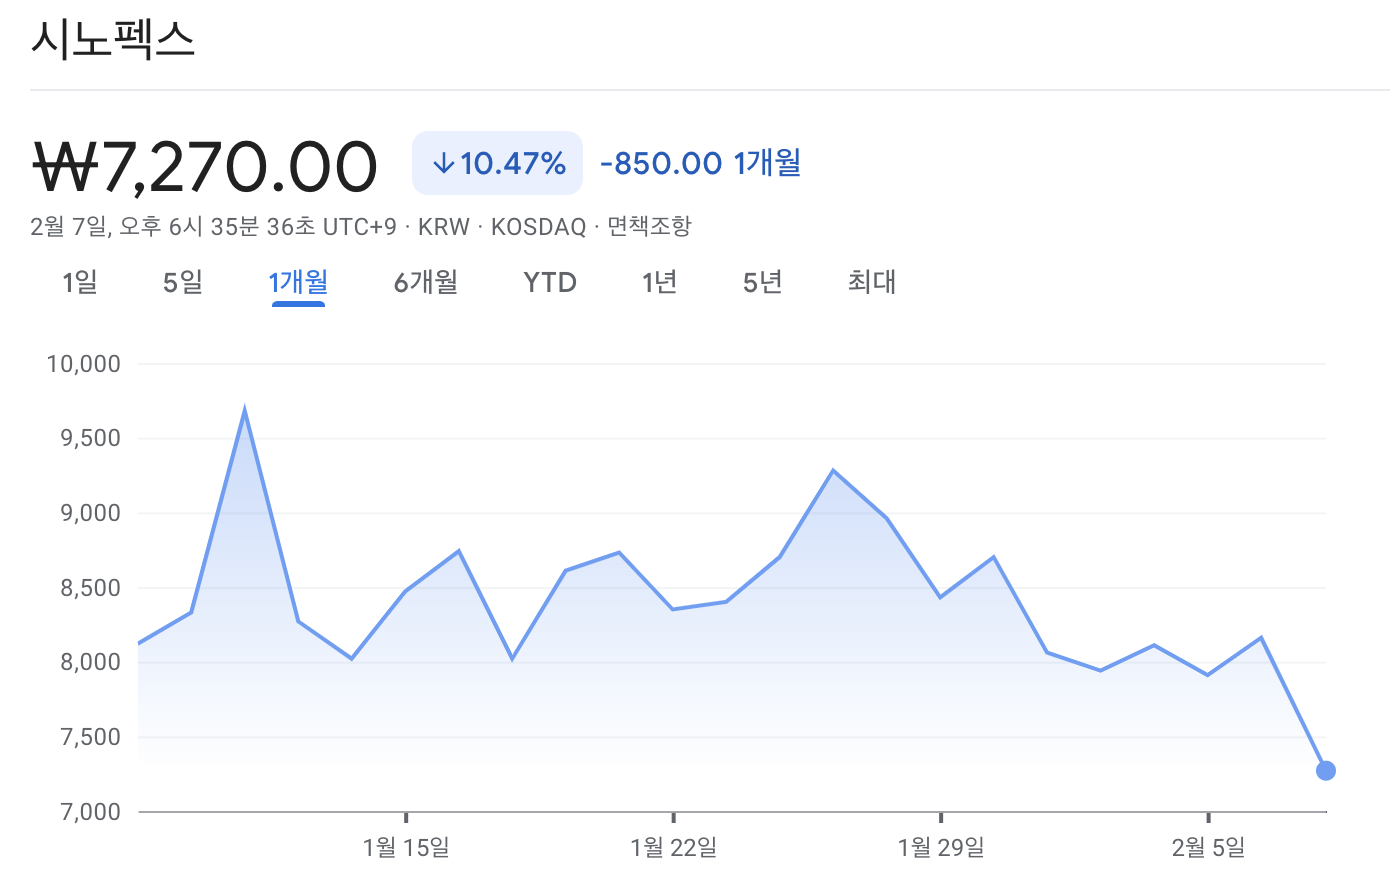1390x876 pixels.
Task: Click the KRW currency text
Action: (x=444, y=227)
